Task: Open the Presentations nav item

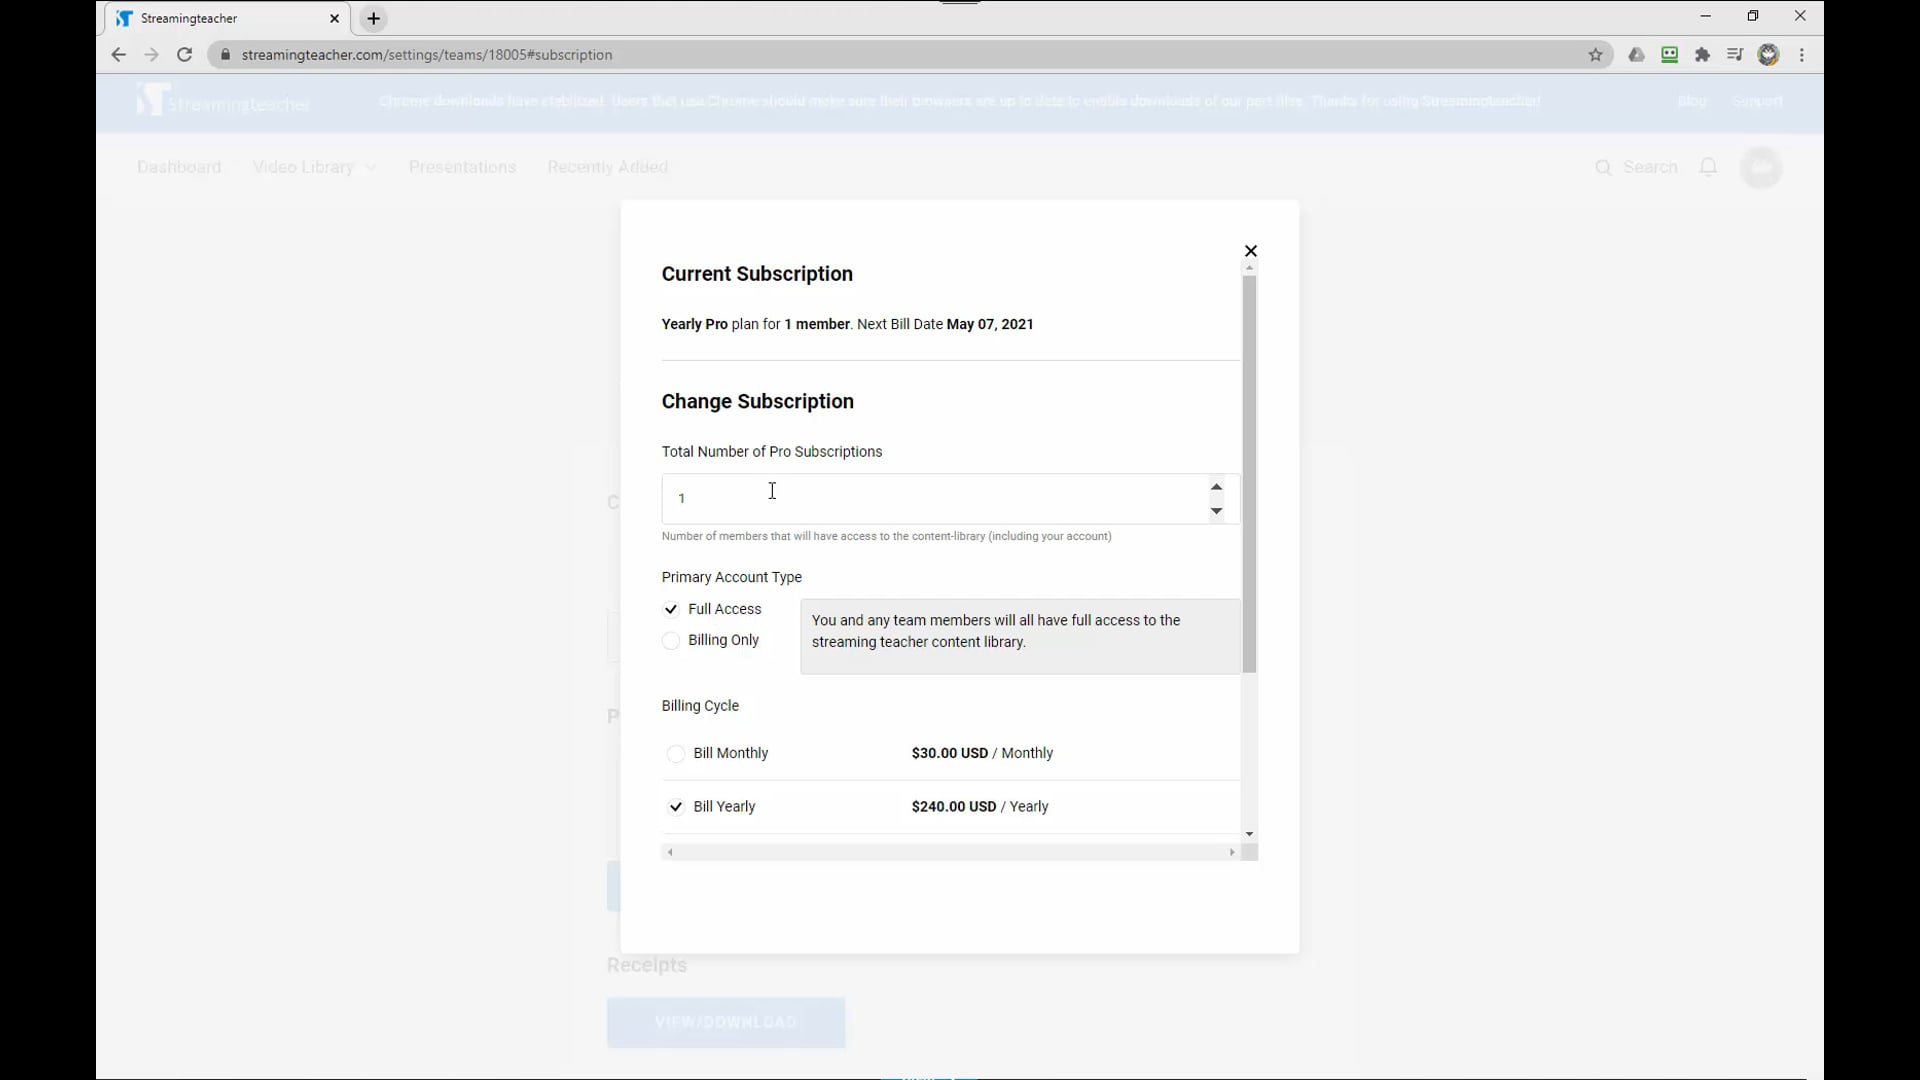Action: click(462, 167)
